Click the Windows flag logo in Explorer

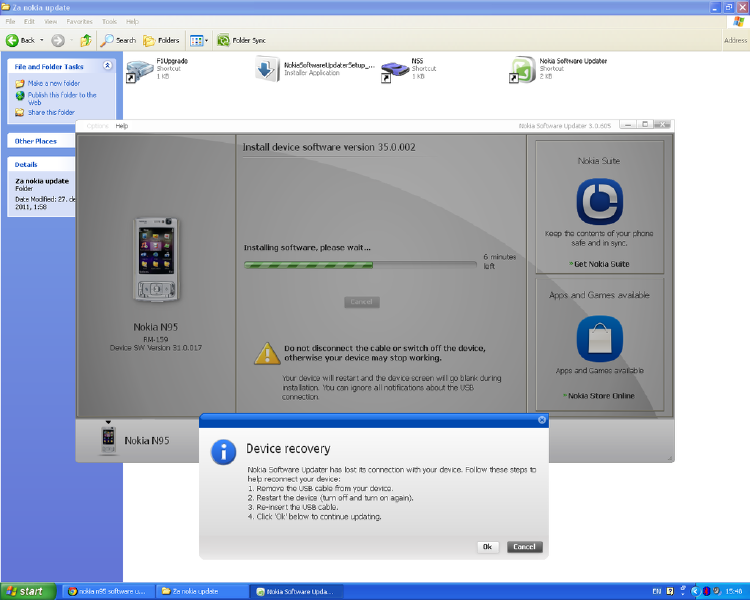(x=739, y=22)
